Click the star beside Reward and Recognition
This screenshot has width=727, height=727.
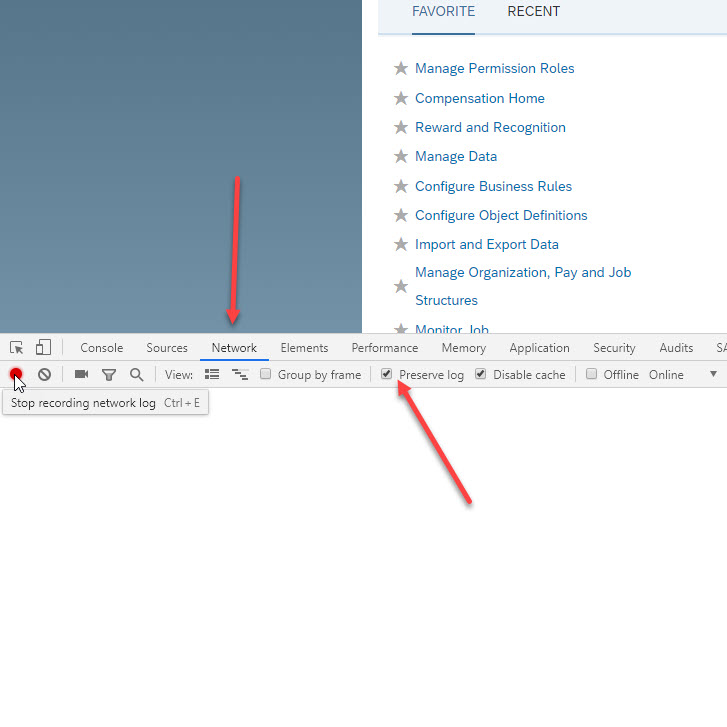[401, 127]
